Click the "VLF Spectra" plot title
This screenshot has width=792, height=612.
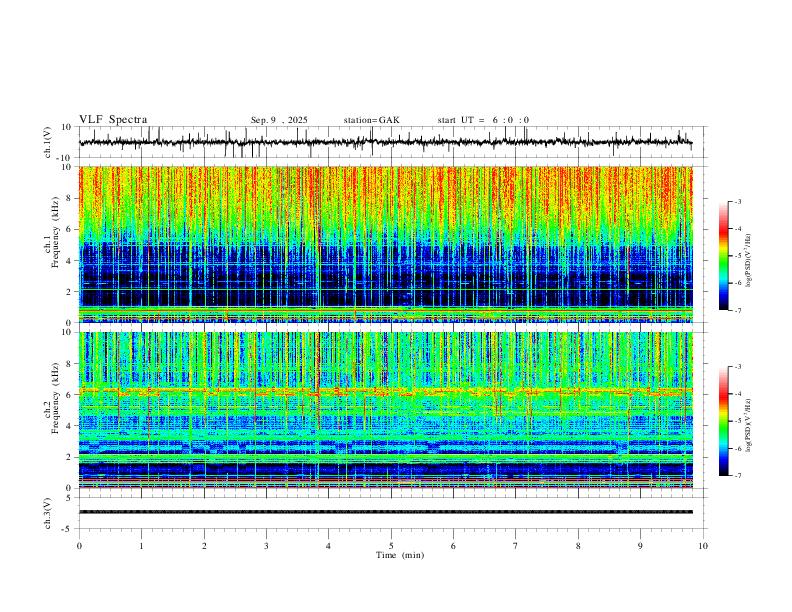click(113, 120)
